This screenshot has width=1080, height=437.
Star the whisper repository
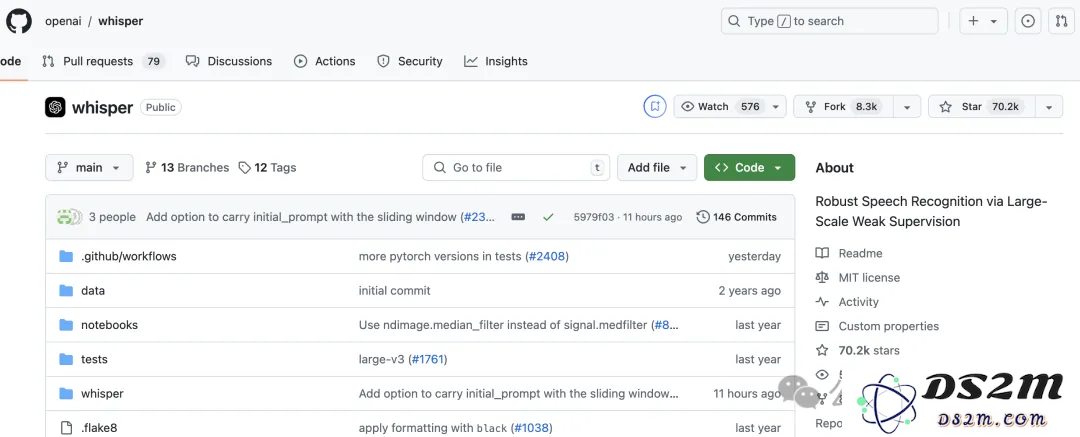pos(982,107)
